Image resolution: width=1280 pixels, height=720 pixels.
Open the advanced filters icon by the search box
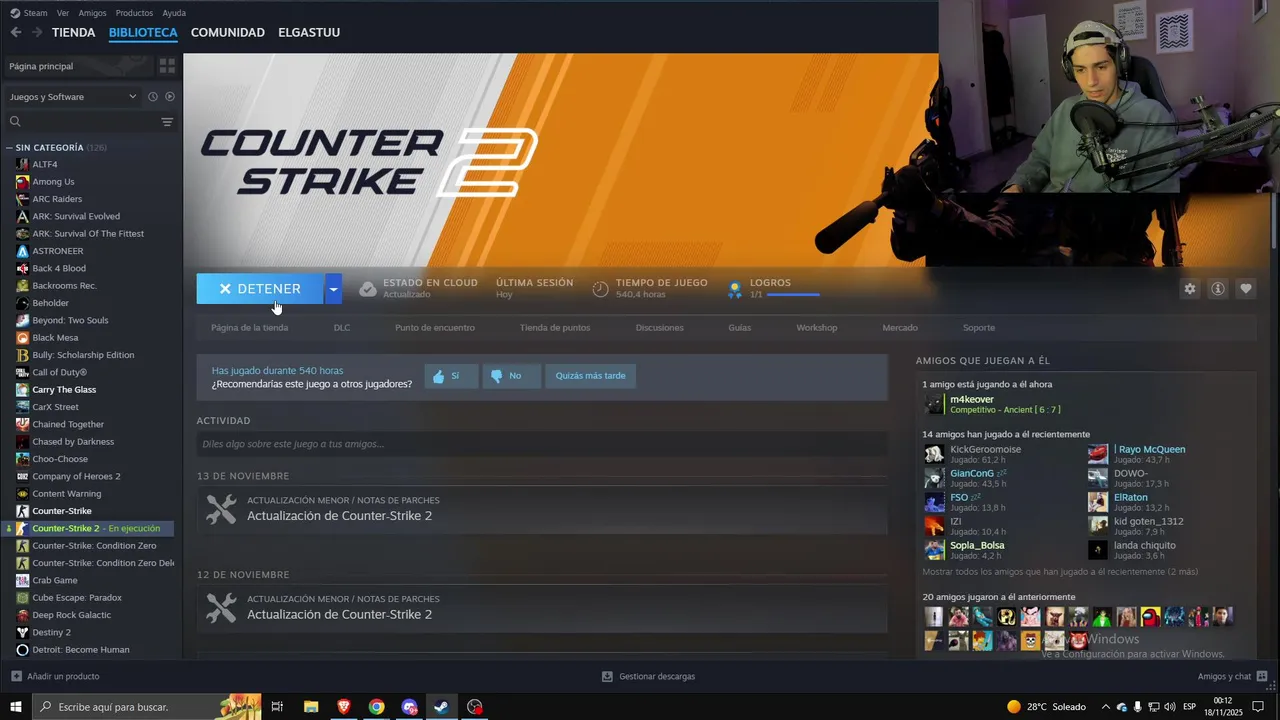pos(167,122)
